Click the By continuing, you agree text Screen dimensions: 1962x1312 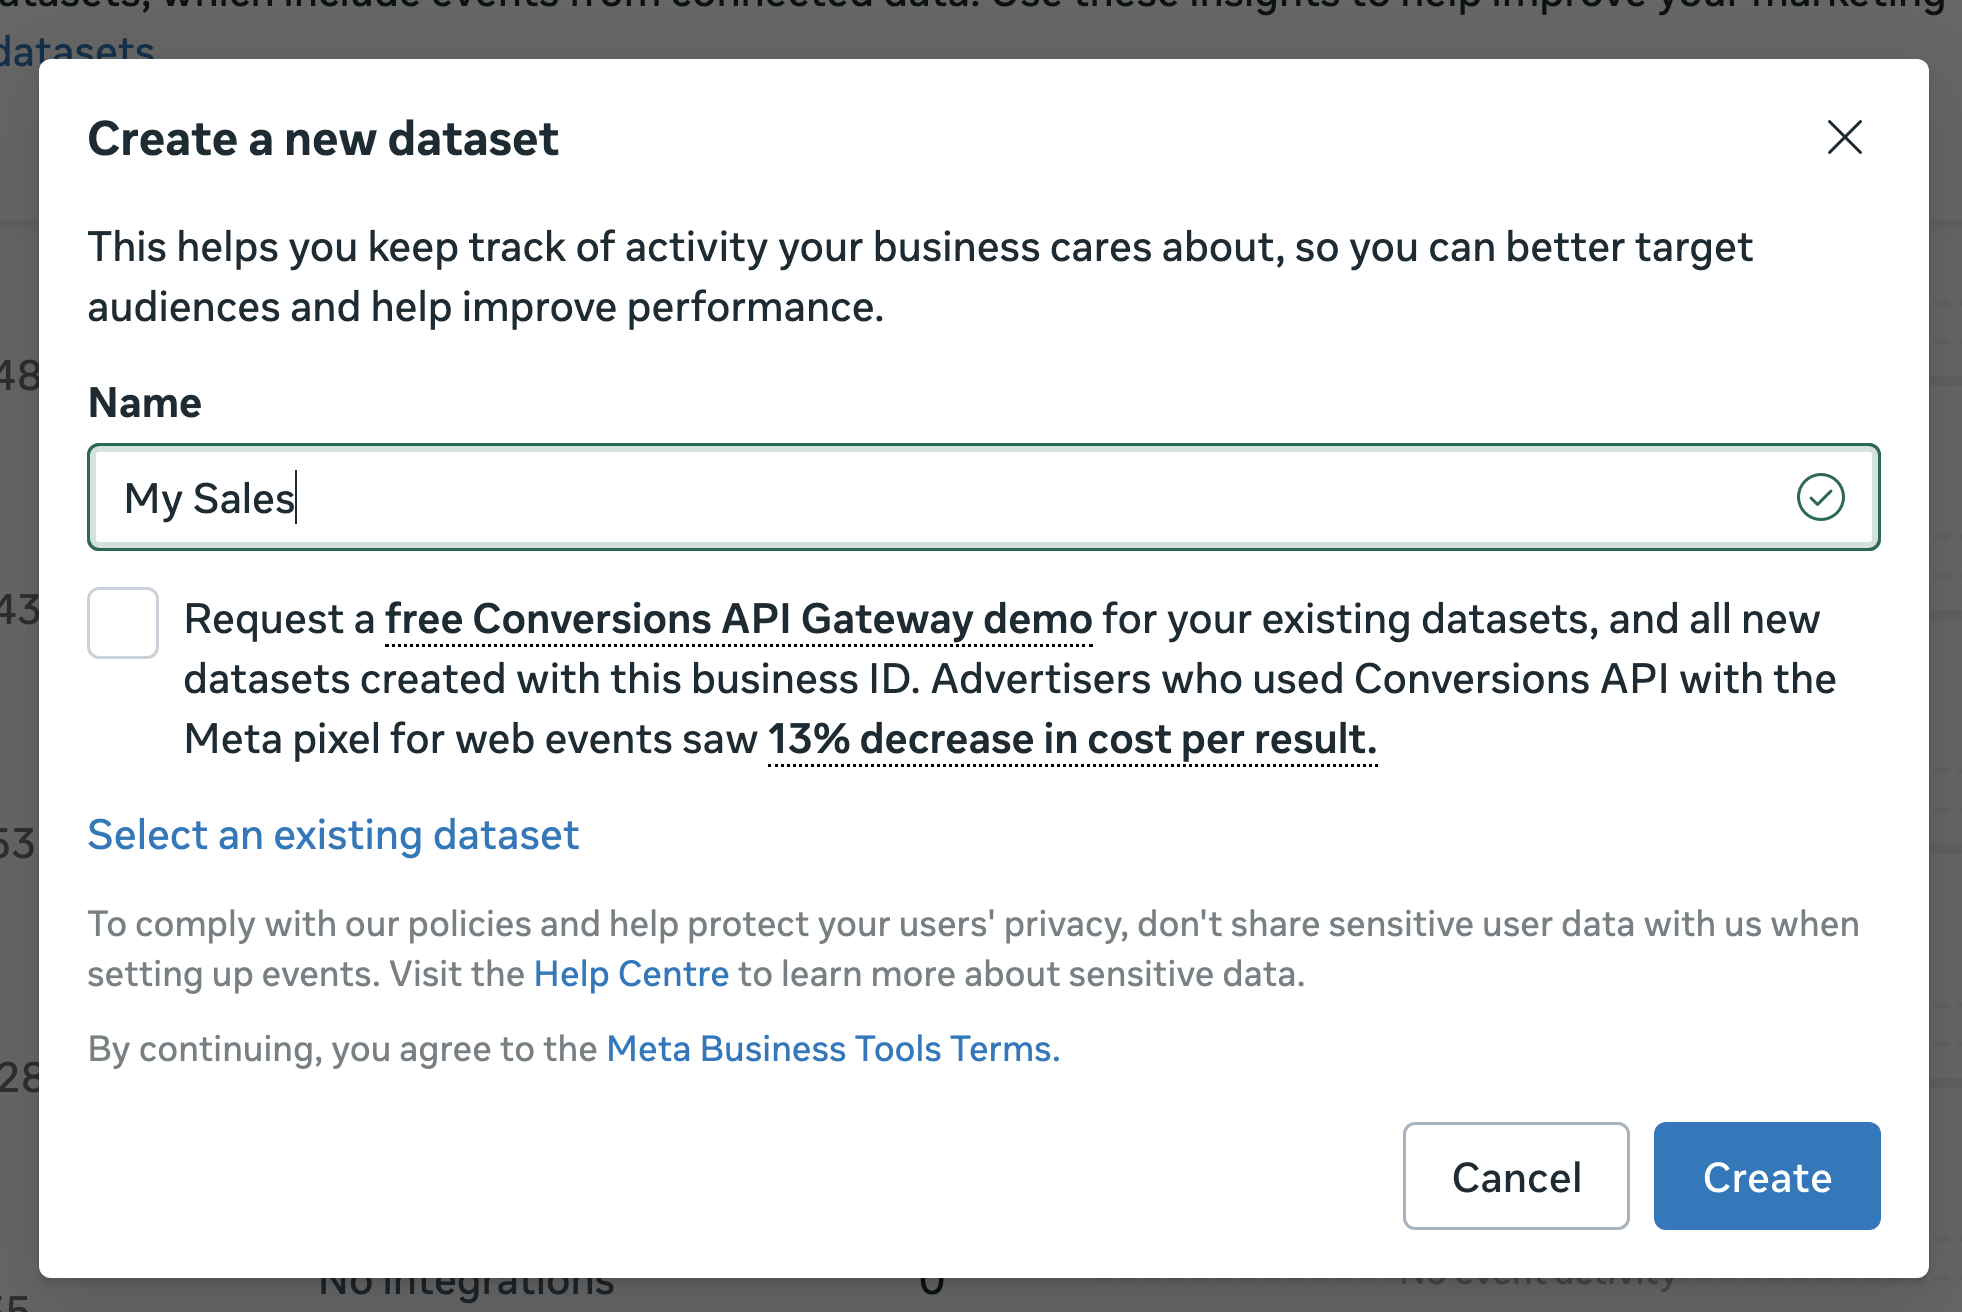pos(342,1048)
